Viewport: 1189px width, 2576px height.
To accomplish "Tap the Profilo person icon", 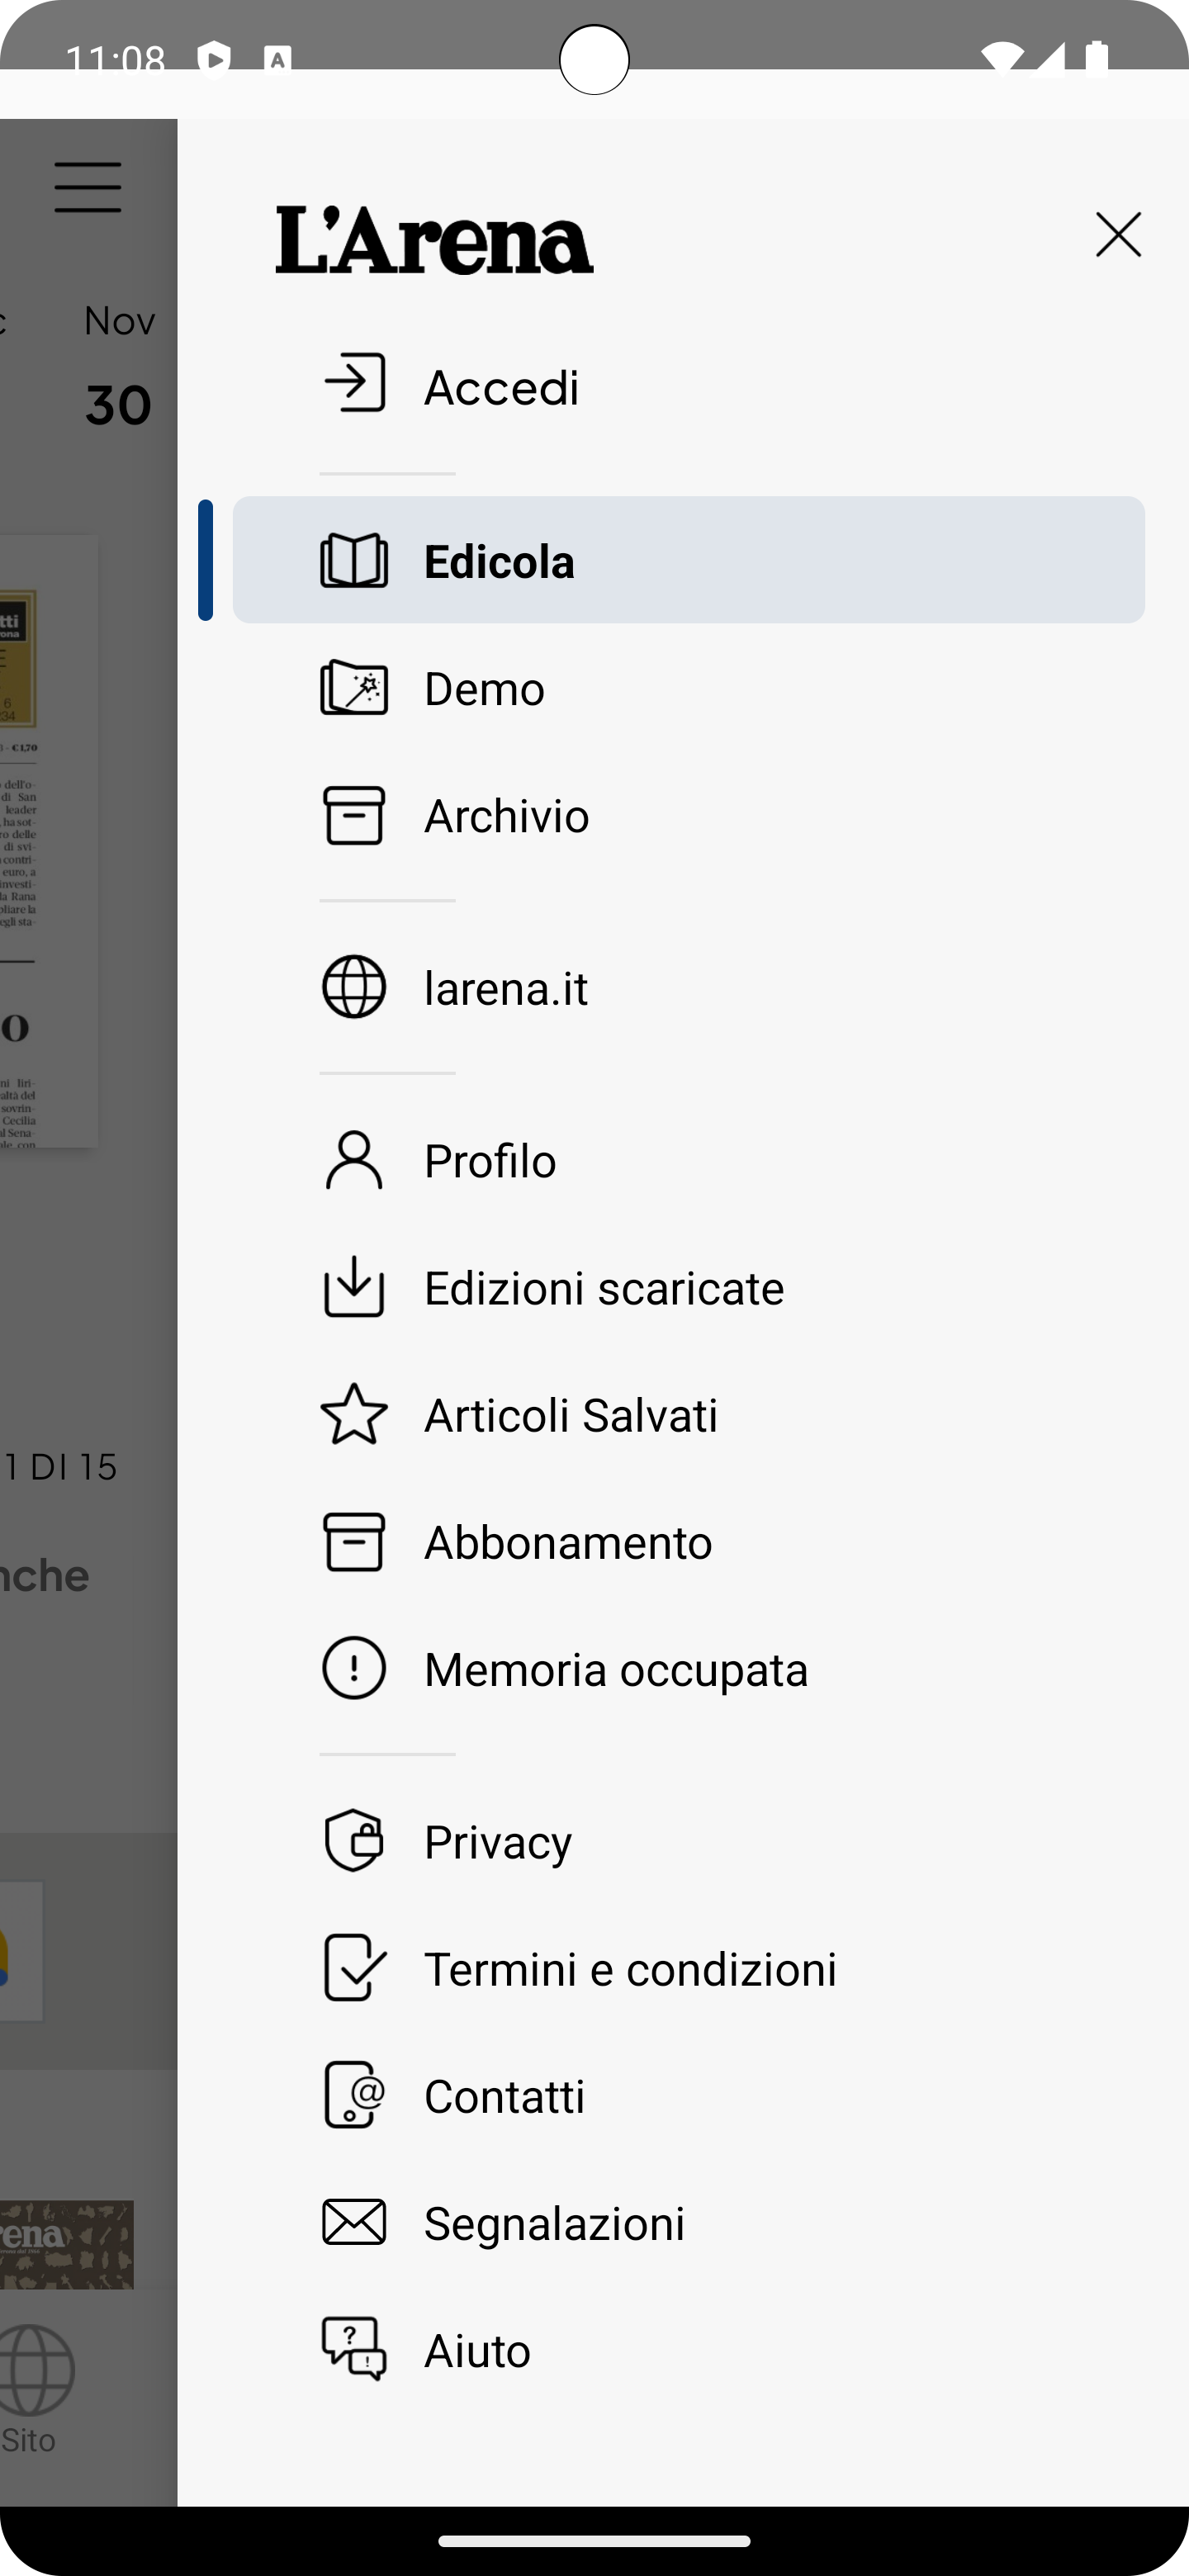I will tap(354, 1160).
